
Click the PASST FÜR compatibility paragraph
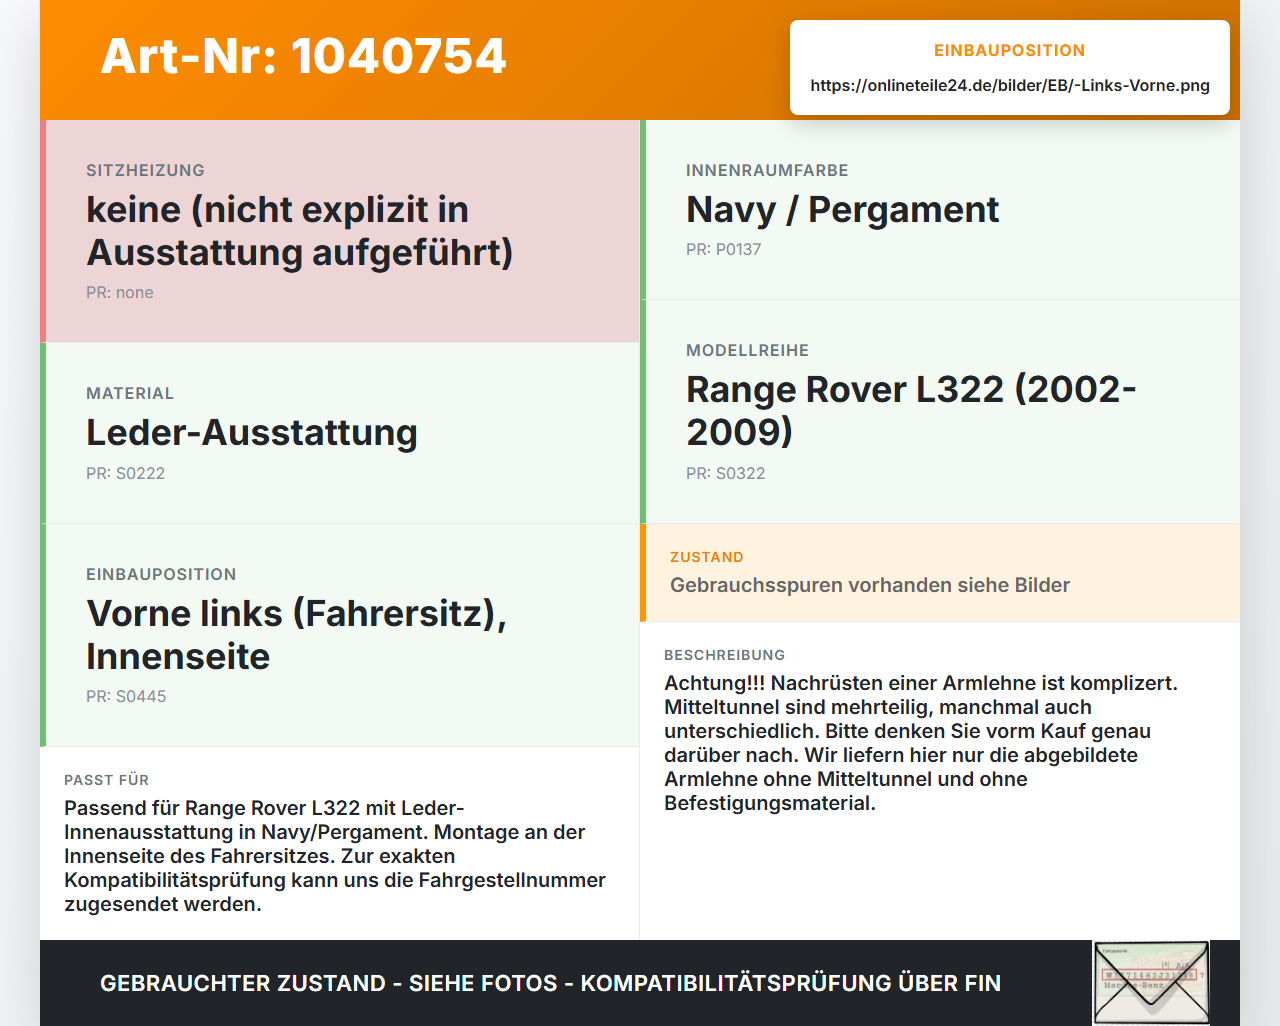coord(335,856)
